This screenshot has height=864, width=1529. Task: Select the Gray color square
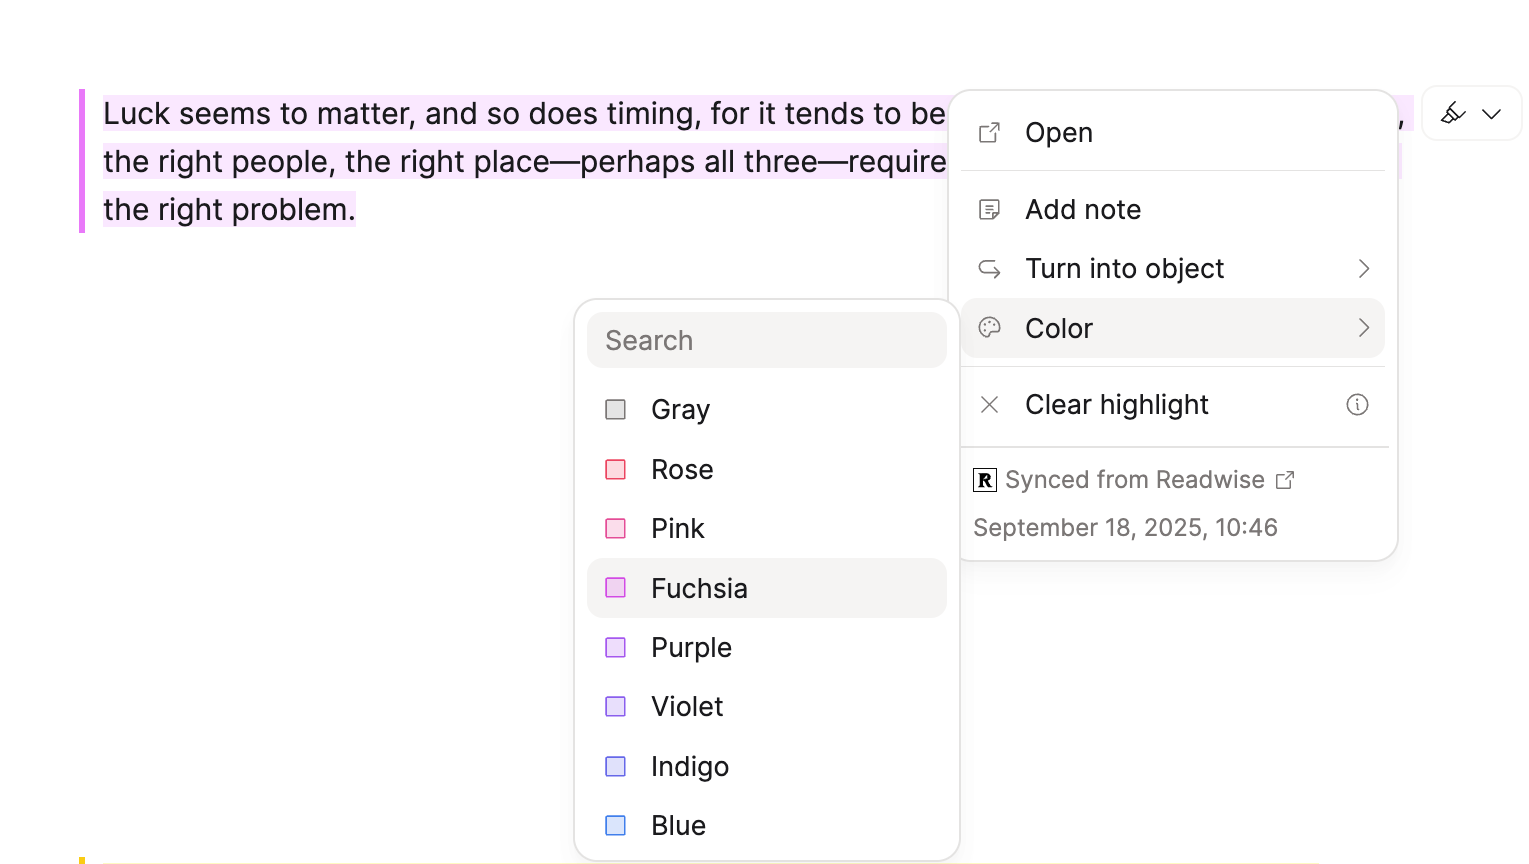[616, 409]
